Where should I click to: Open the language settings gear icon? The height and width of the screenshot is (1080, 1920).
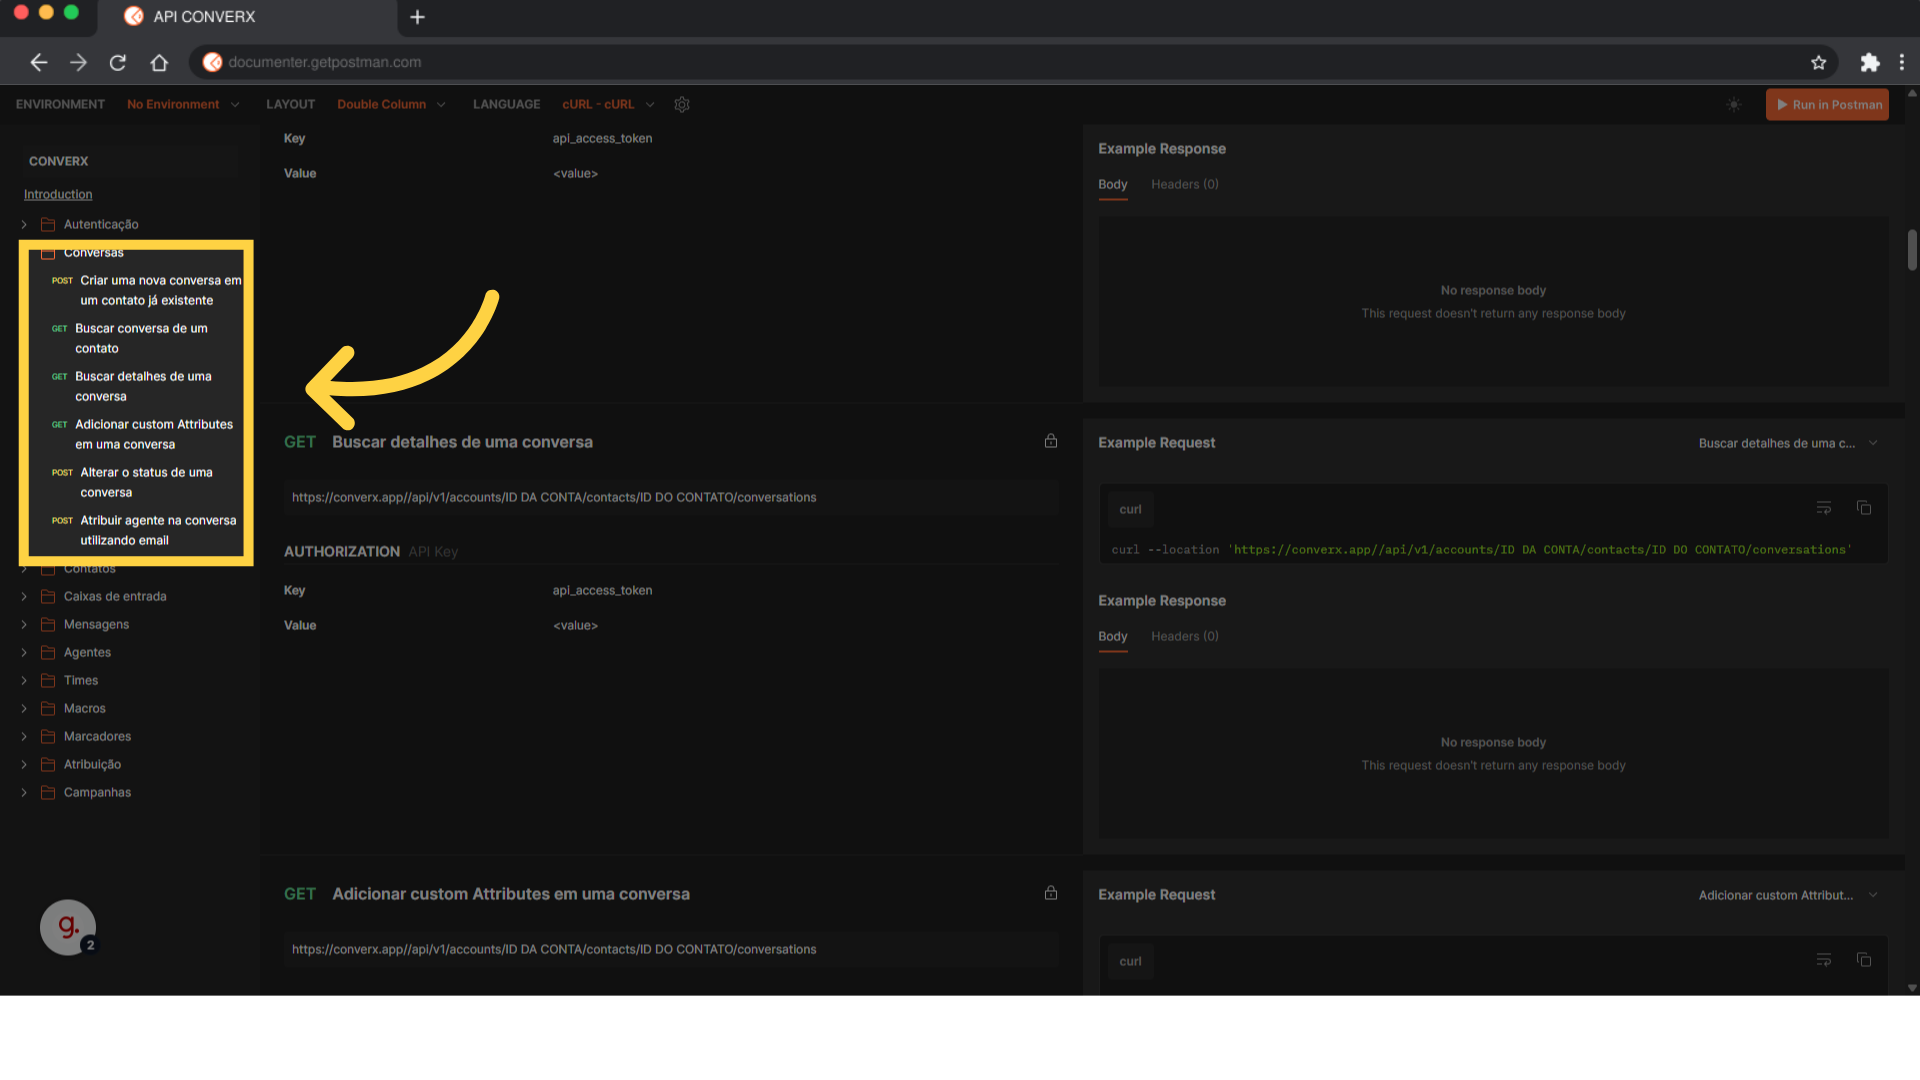tap(682, 104)
